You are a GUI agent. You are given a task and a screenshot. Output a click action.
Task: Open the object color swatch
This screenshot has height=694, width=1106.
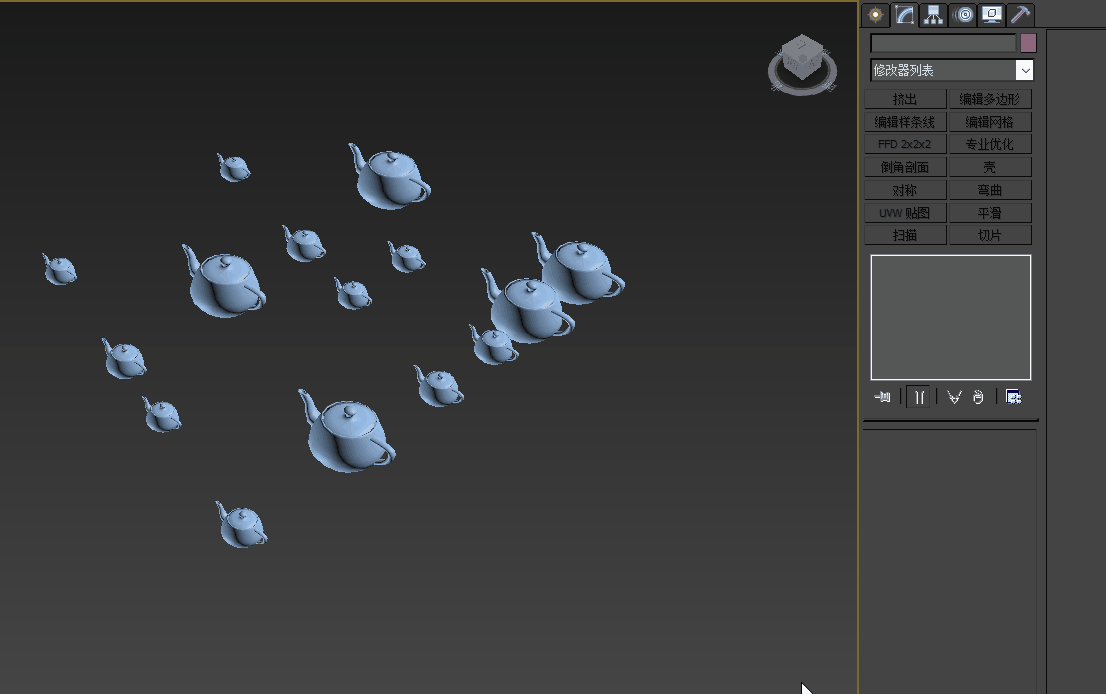pos(1028,43)
